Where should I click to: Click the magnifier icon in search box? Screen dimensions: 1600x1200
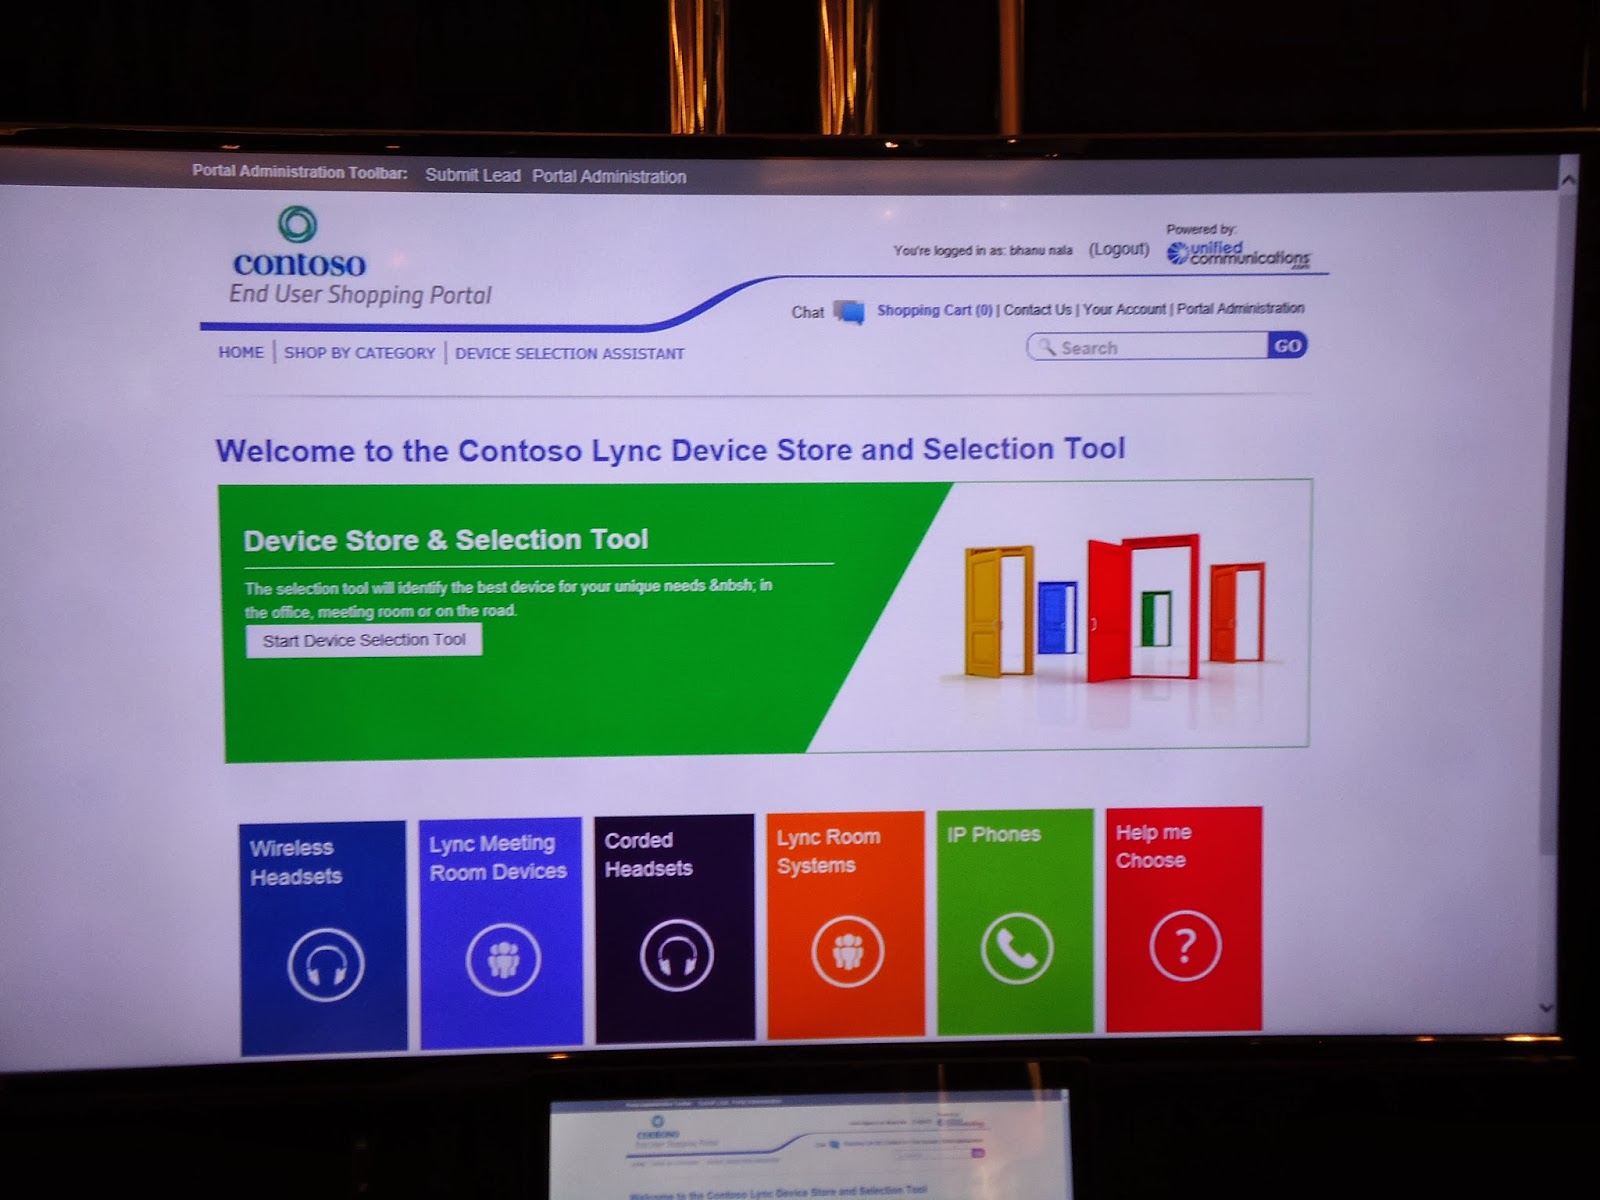click(x=1046, y=347)
